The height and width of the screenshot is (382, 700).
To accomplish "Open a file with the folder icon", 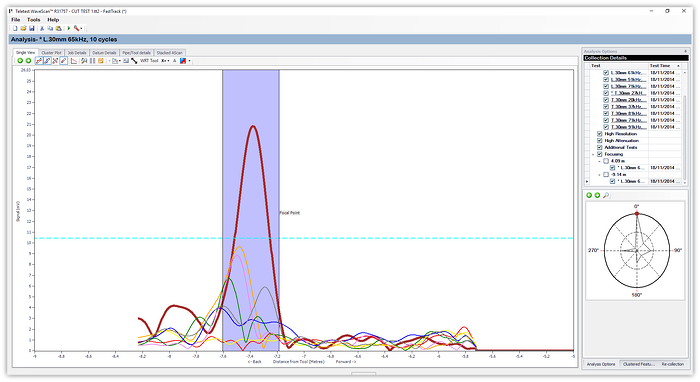I will point(23,28).
